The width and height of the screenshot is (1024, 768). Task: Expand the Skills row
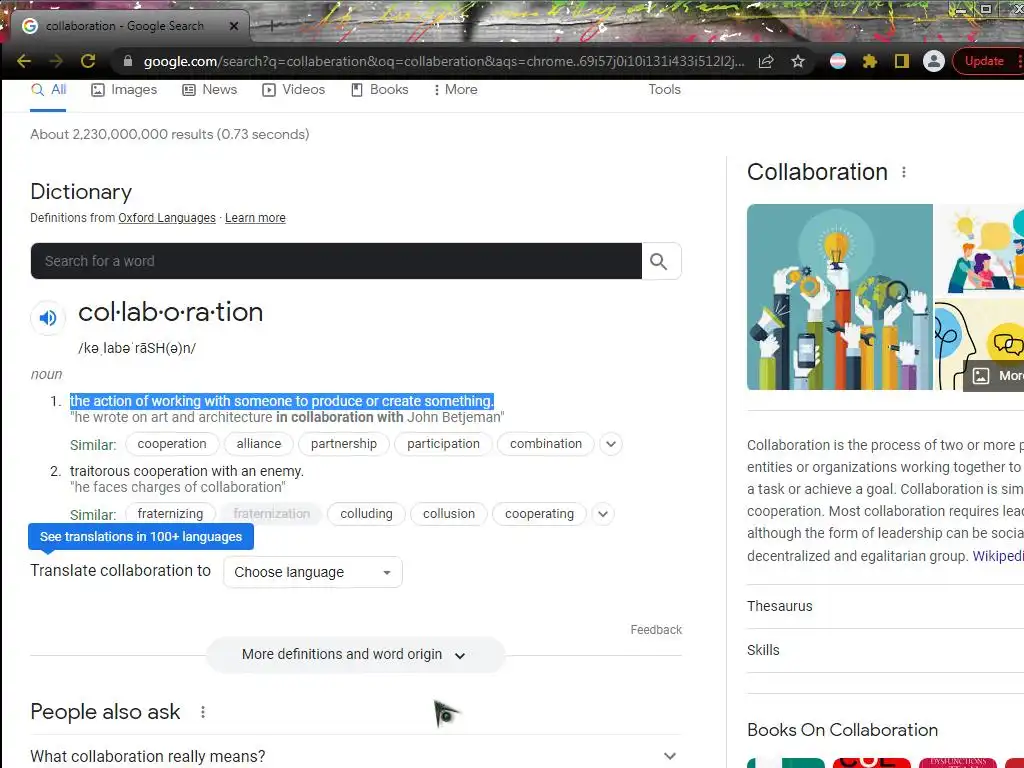[x=886, y=650]
